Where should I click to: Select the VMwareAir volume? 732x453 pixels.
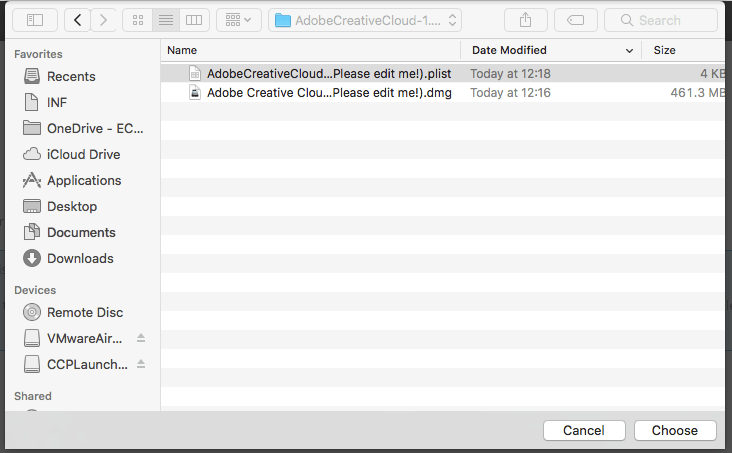tap(84, 338)
